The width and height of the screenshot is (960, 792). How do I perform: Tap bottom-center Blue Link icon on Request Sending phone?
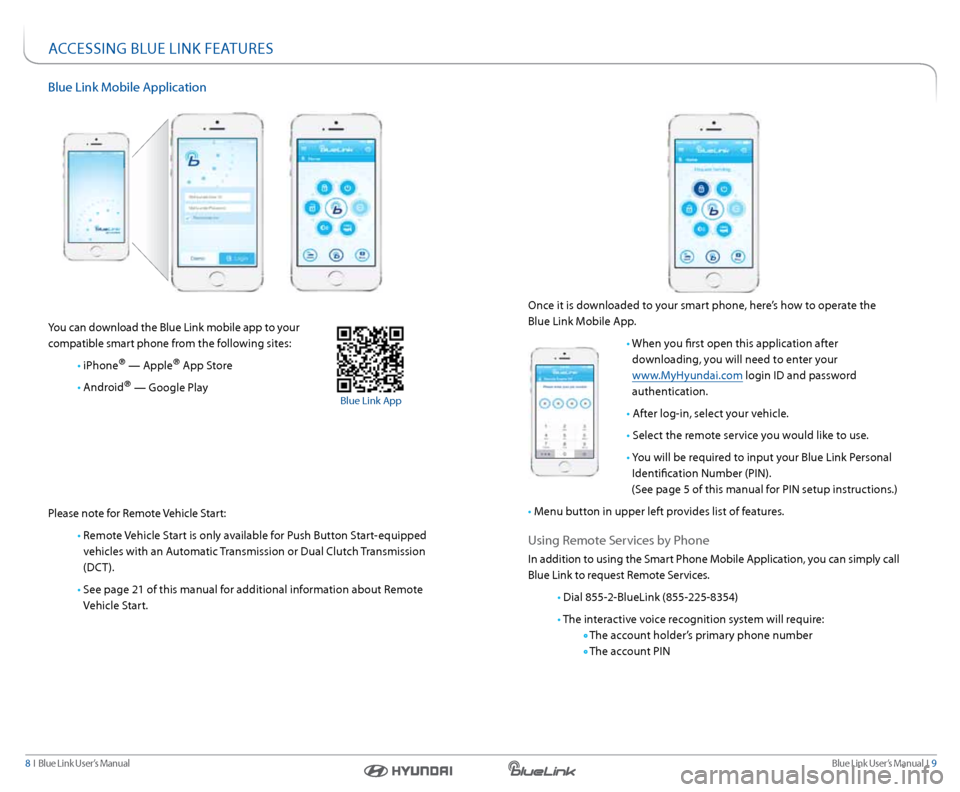pos(713,257)
